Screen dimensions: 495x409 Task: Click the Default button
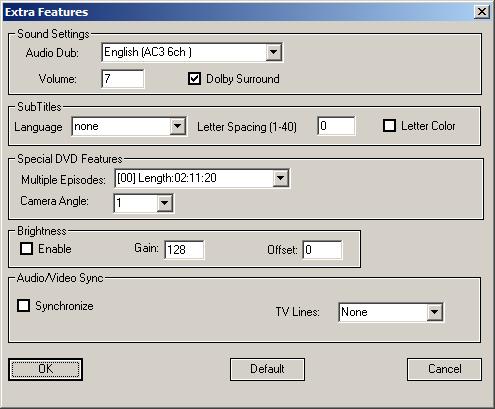pos(267,369)
